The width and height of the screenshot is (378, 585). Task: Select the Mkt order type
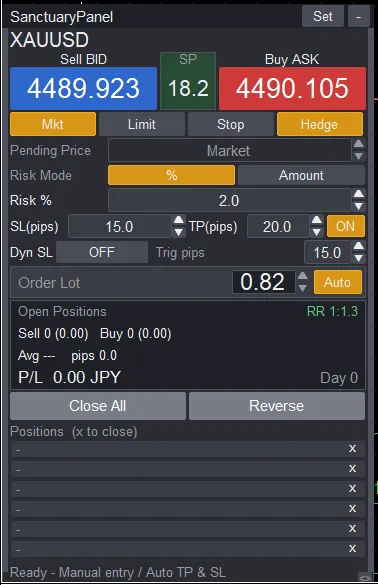point(53,124)
